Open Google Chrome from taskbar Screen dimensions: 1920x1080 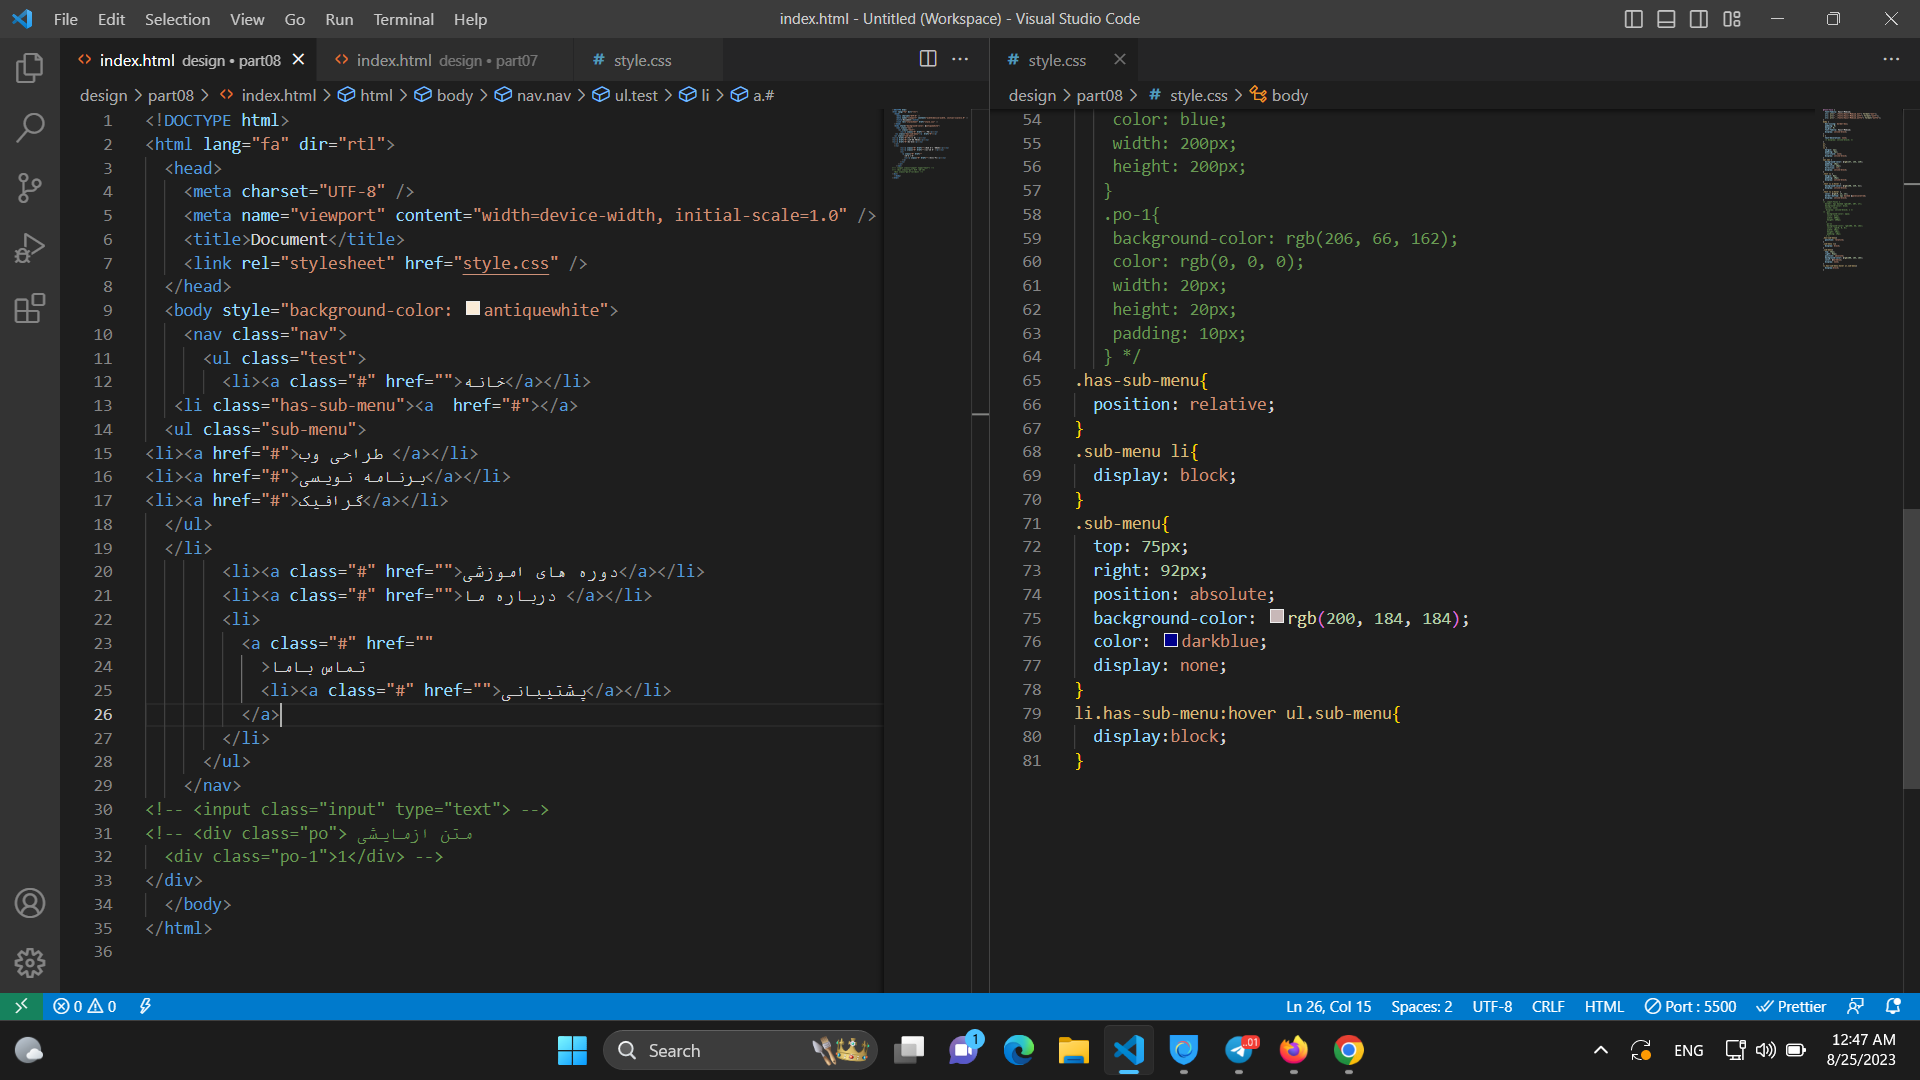point(1348,1050)
